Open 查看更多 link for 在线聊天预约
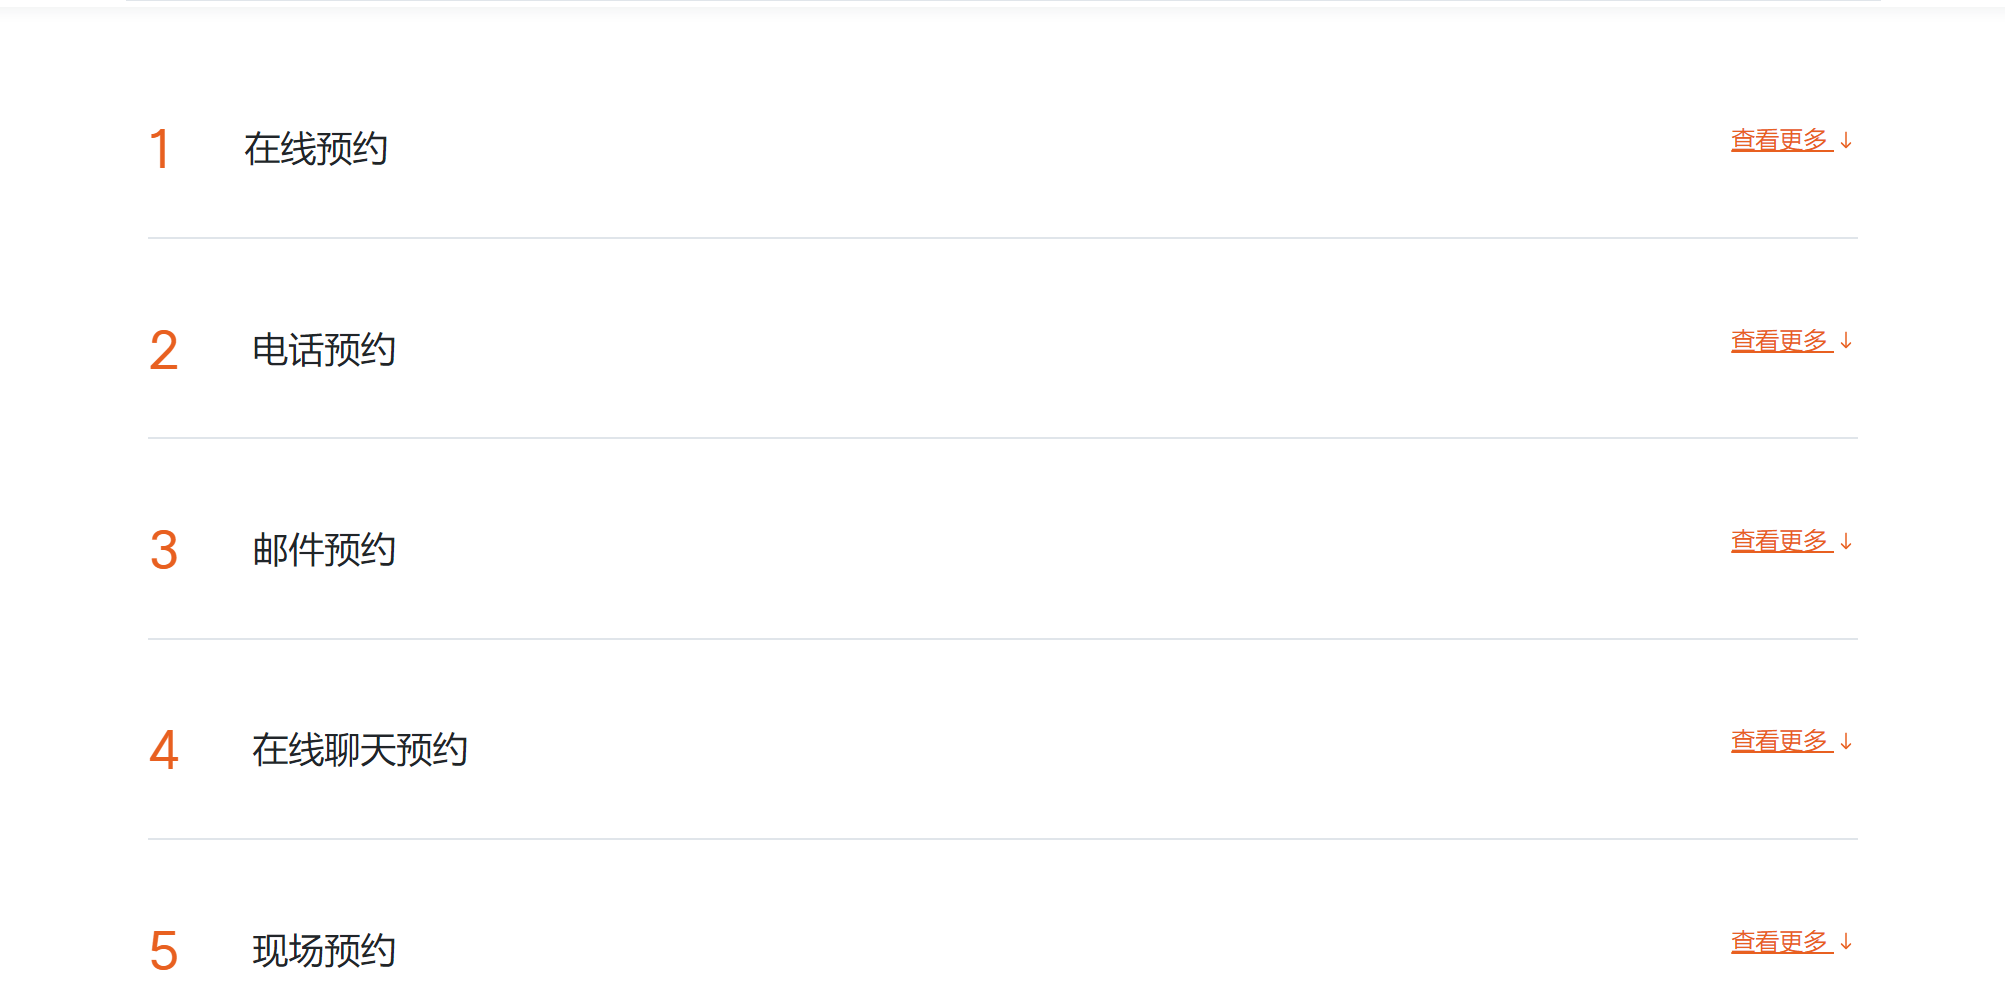Image resolution: width=2005 pixels, height=996 pixels. click(x=1780, y=741)
